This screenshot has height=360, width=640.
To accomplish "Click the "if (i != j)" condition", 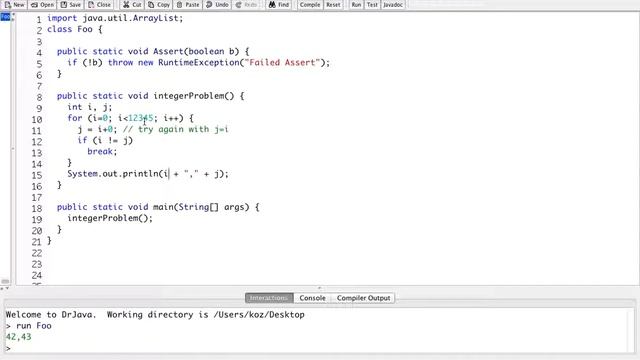I will pos(105,140).
